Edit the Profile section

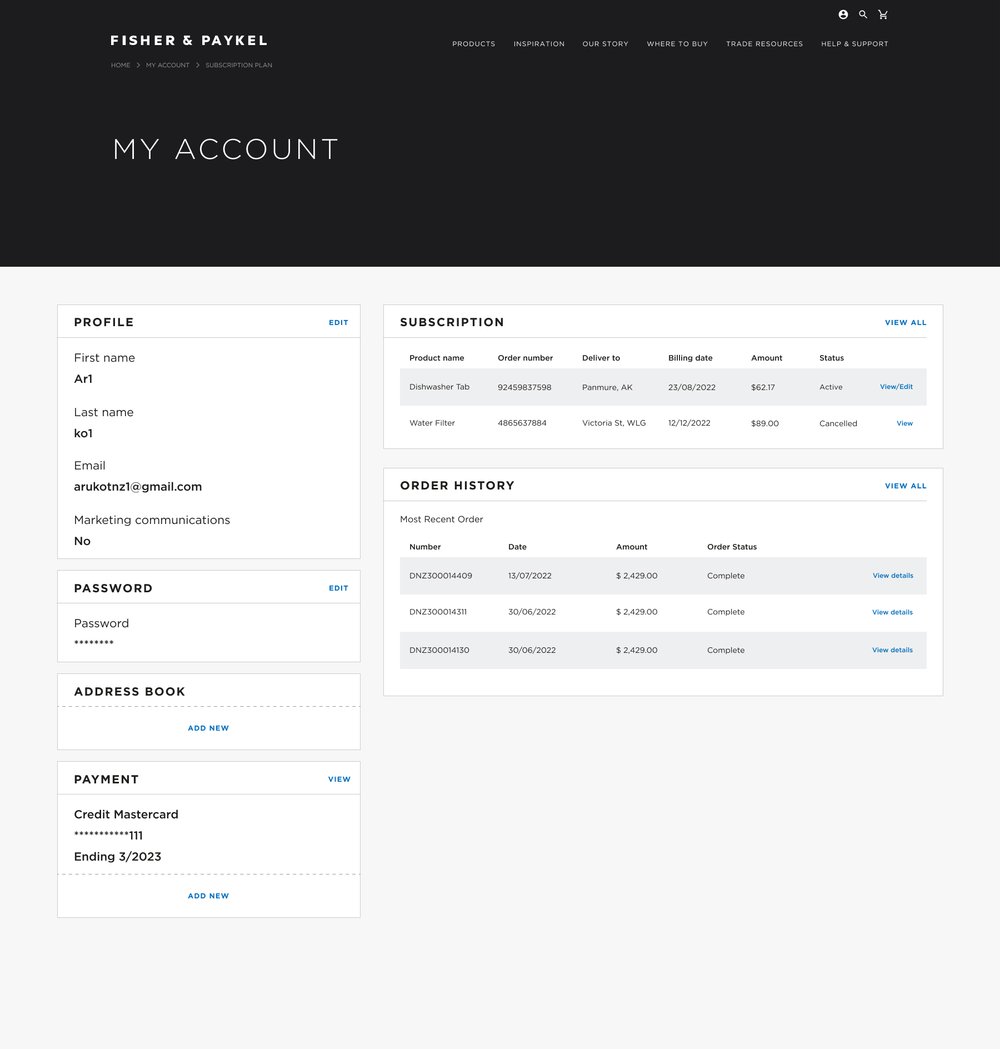click(x=338, y=323)
